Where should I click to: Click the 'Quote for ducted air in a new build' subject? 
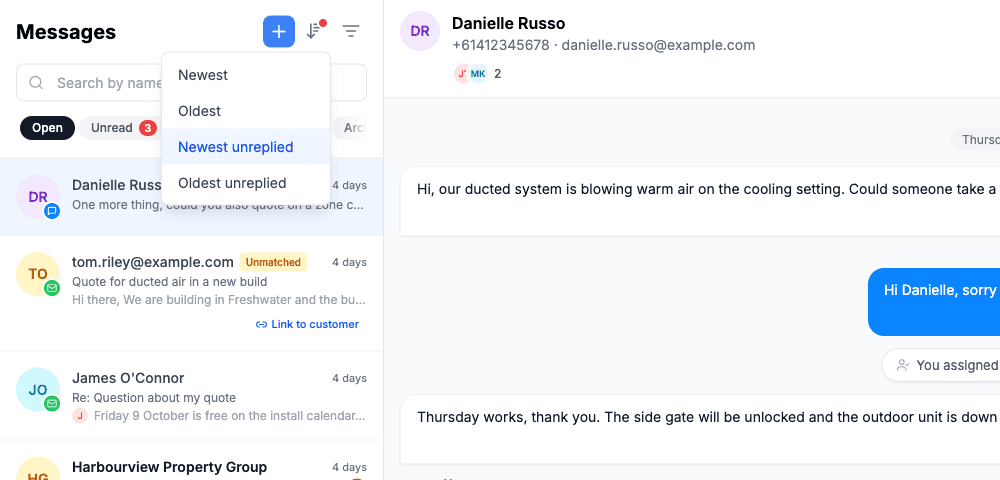pyautogui.click(x=170, y=282)
